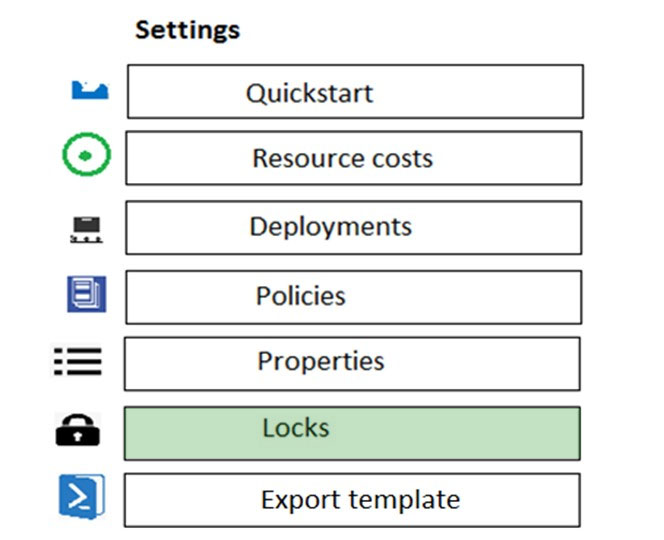Click the Properties list icon

(x=78, y=361)
